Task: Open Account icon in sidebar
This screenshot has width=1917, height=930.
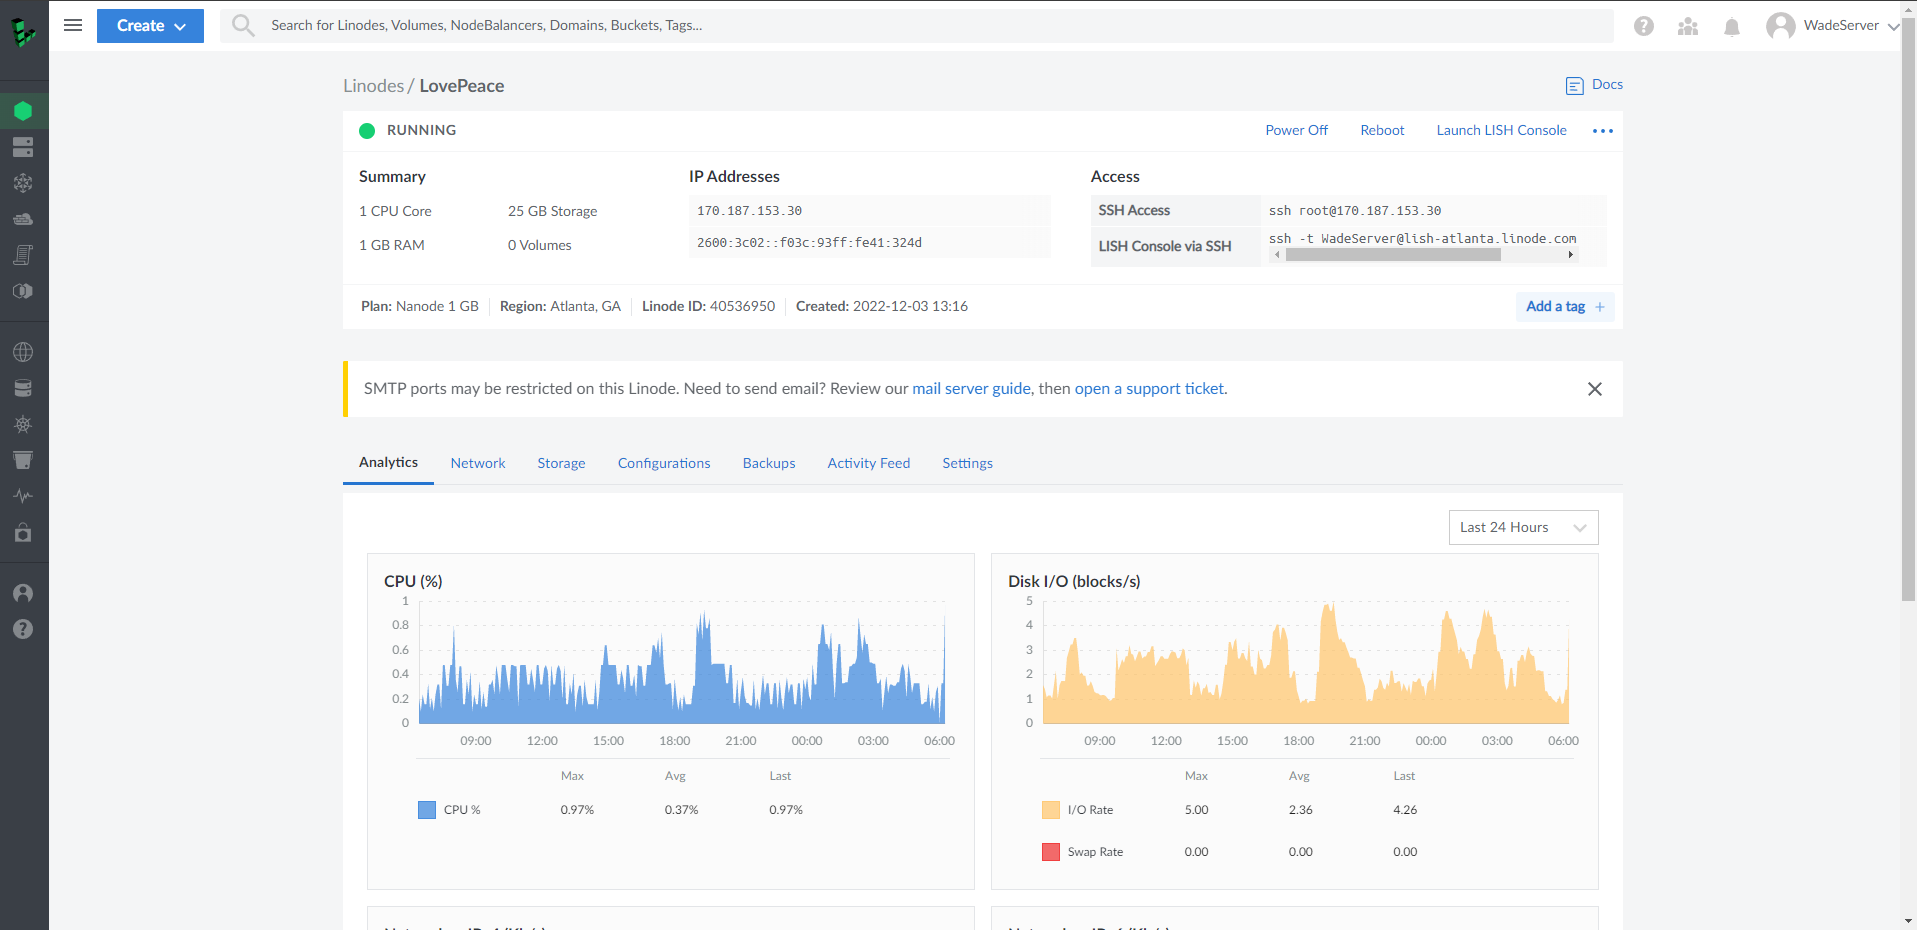Action: point(23,593)
